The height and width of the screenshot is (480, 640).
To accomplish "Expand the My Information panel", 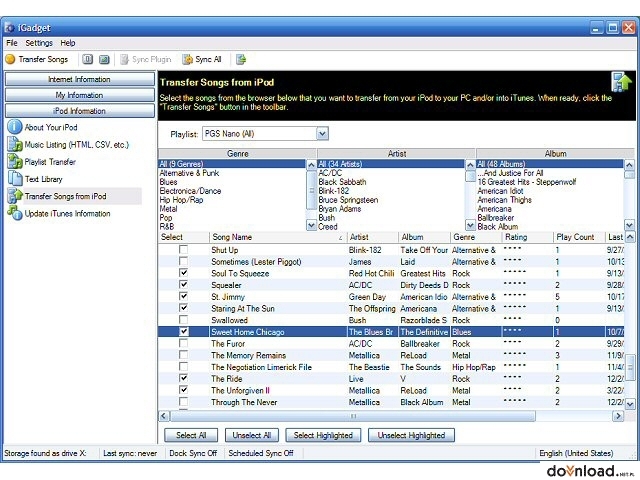I will tap(80, 95).
